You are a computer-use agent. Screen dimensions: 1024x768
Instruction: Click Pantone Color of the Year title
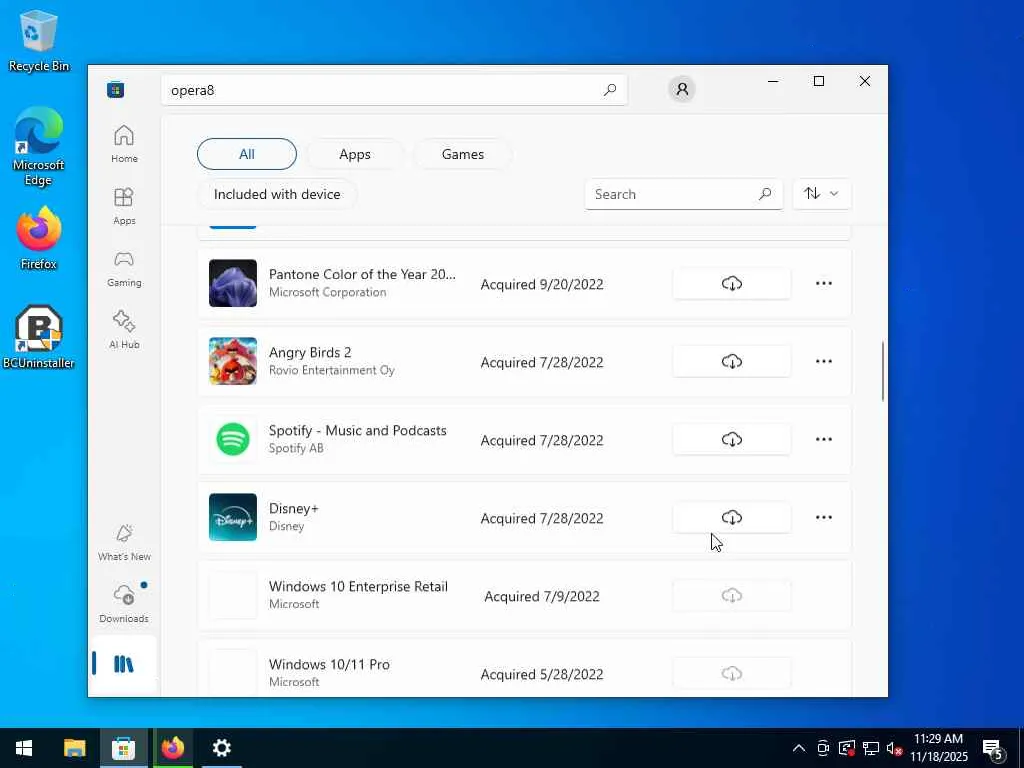362,274
